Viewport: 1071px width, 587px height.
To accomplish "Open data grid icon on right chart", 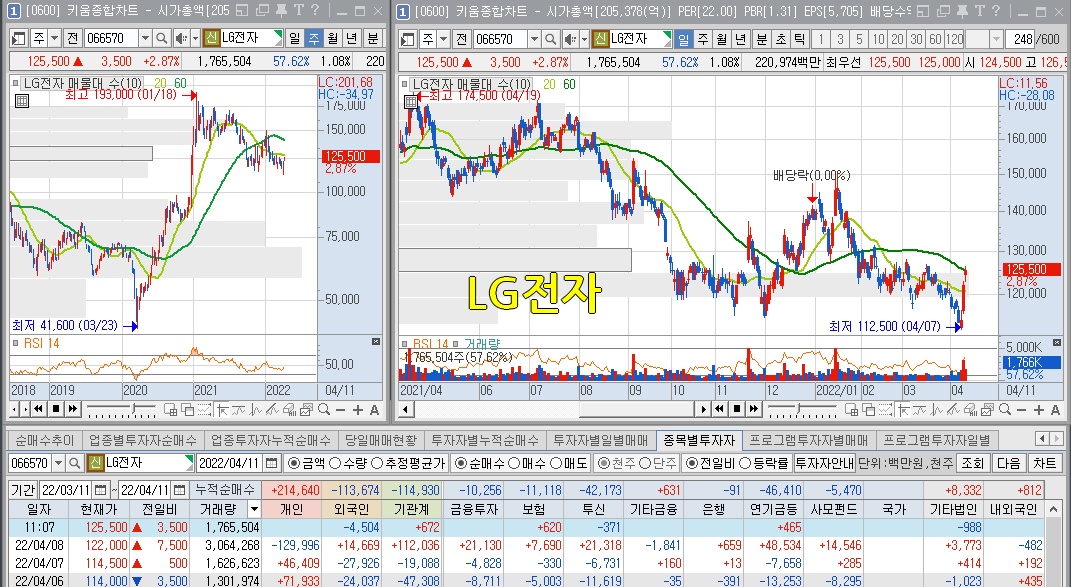I will (x=411, y=101).
